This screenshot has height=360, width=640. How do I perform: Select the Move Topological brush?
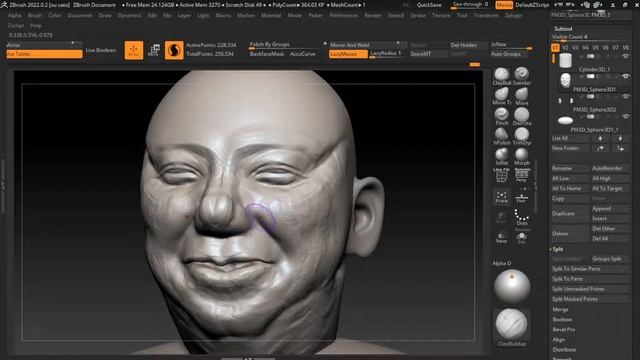tap(501, 96)
